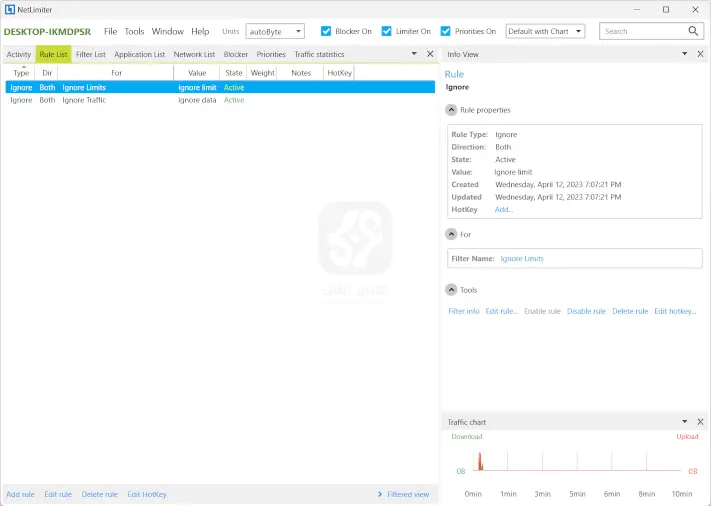Screen dimensions: 711x506
Task: Switch to the Network List tab
Action: (x=194, y=54)
